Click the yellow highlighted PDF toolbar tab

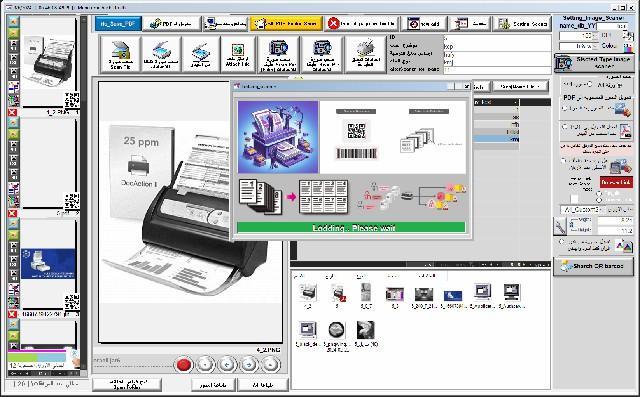click(286, 24)
